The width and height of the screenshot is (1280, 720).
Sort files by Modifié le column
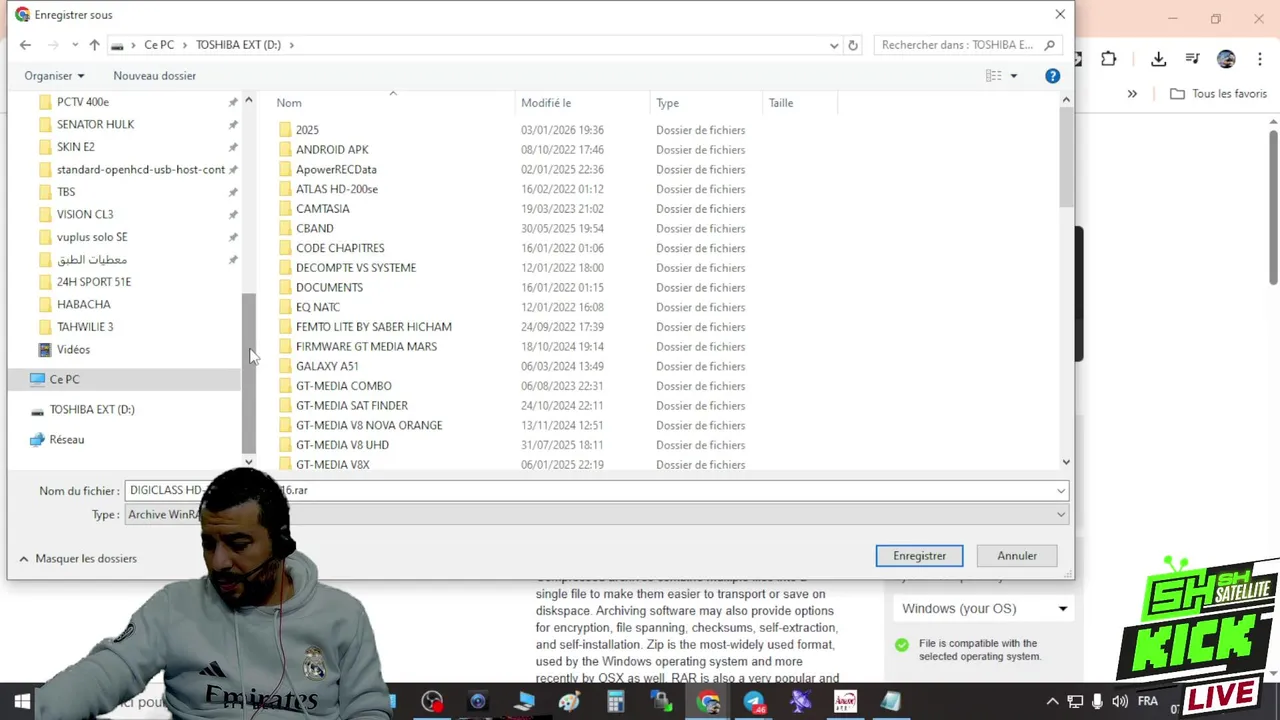tap(546, 103)
